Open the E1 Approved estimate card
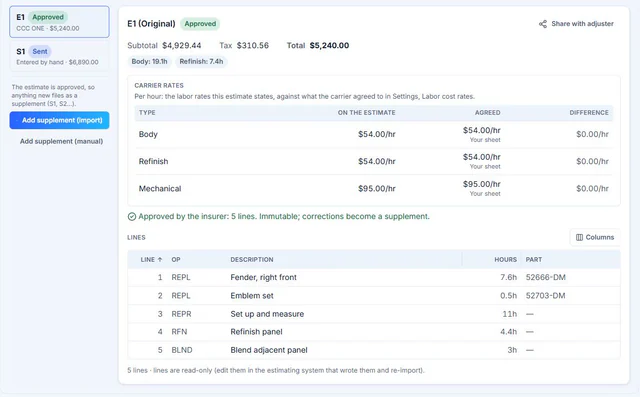Image resolution: width=640 pixels, height=397 pixels. (x=60, y=22)
